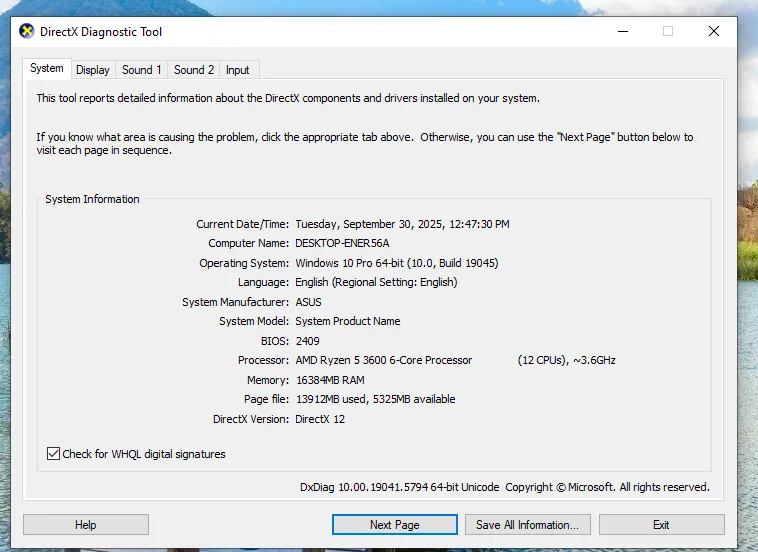Click the 16384MB RAM memory value

click(329, 380)
